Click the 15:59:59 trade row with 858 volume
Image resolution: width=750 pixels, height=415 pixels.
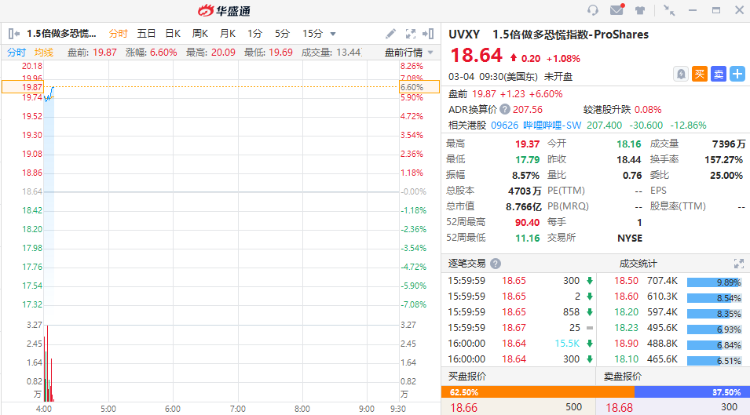pyautogui.click(x=520, y=312)
